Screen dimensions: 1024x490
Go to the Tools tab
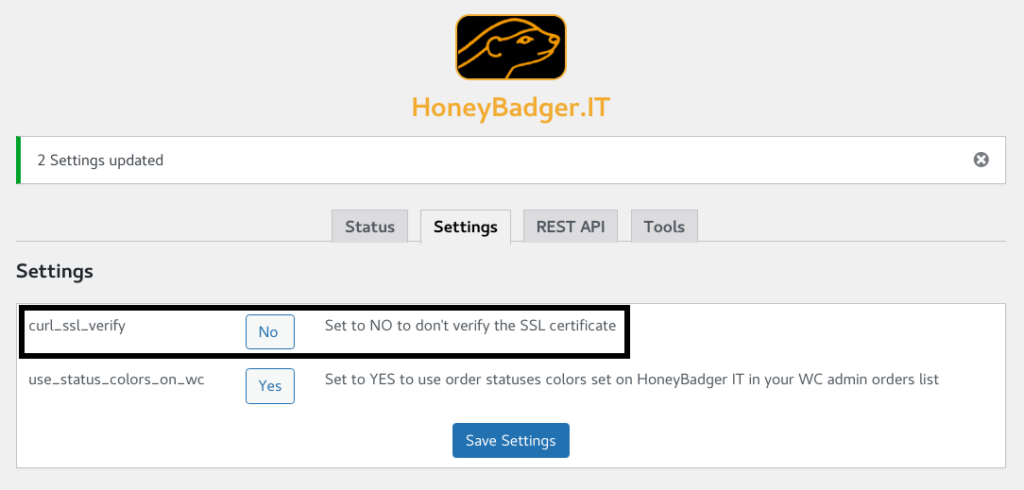click(x=664, y=227)
